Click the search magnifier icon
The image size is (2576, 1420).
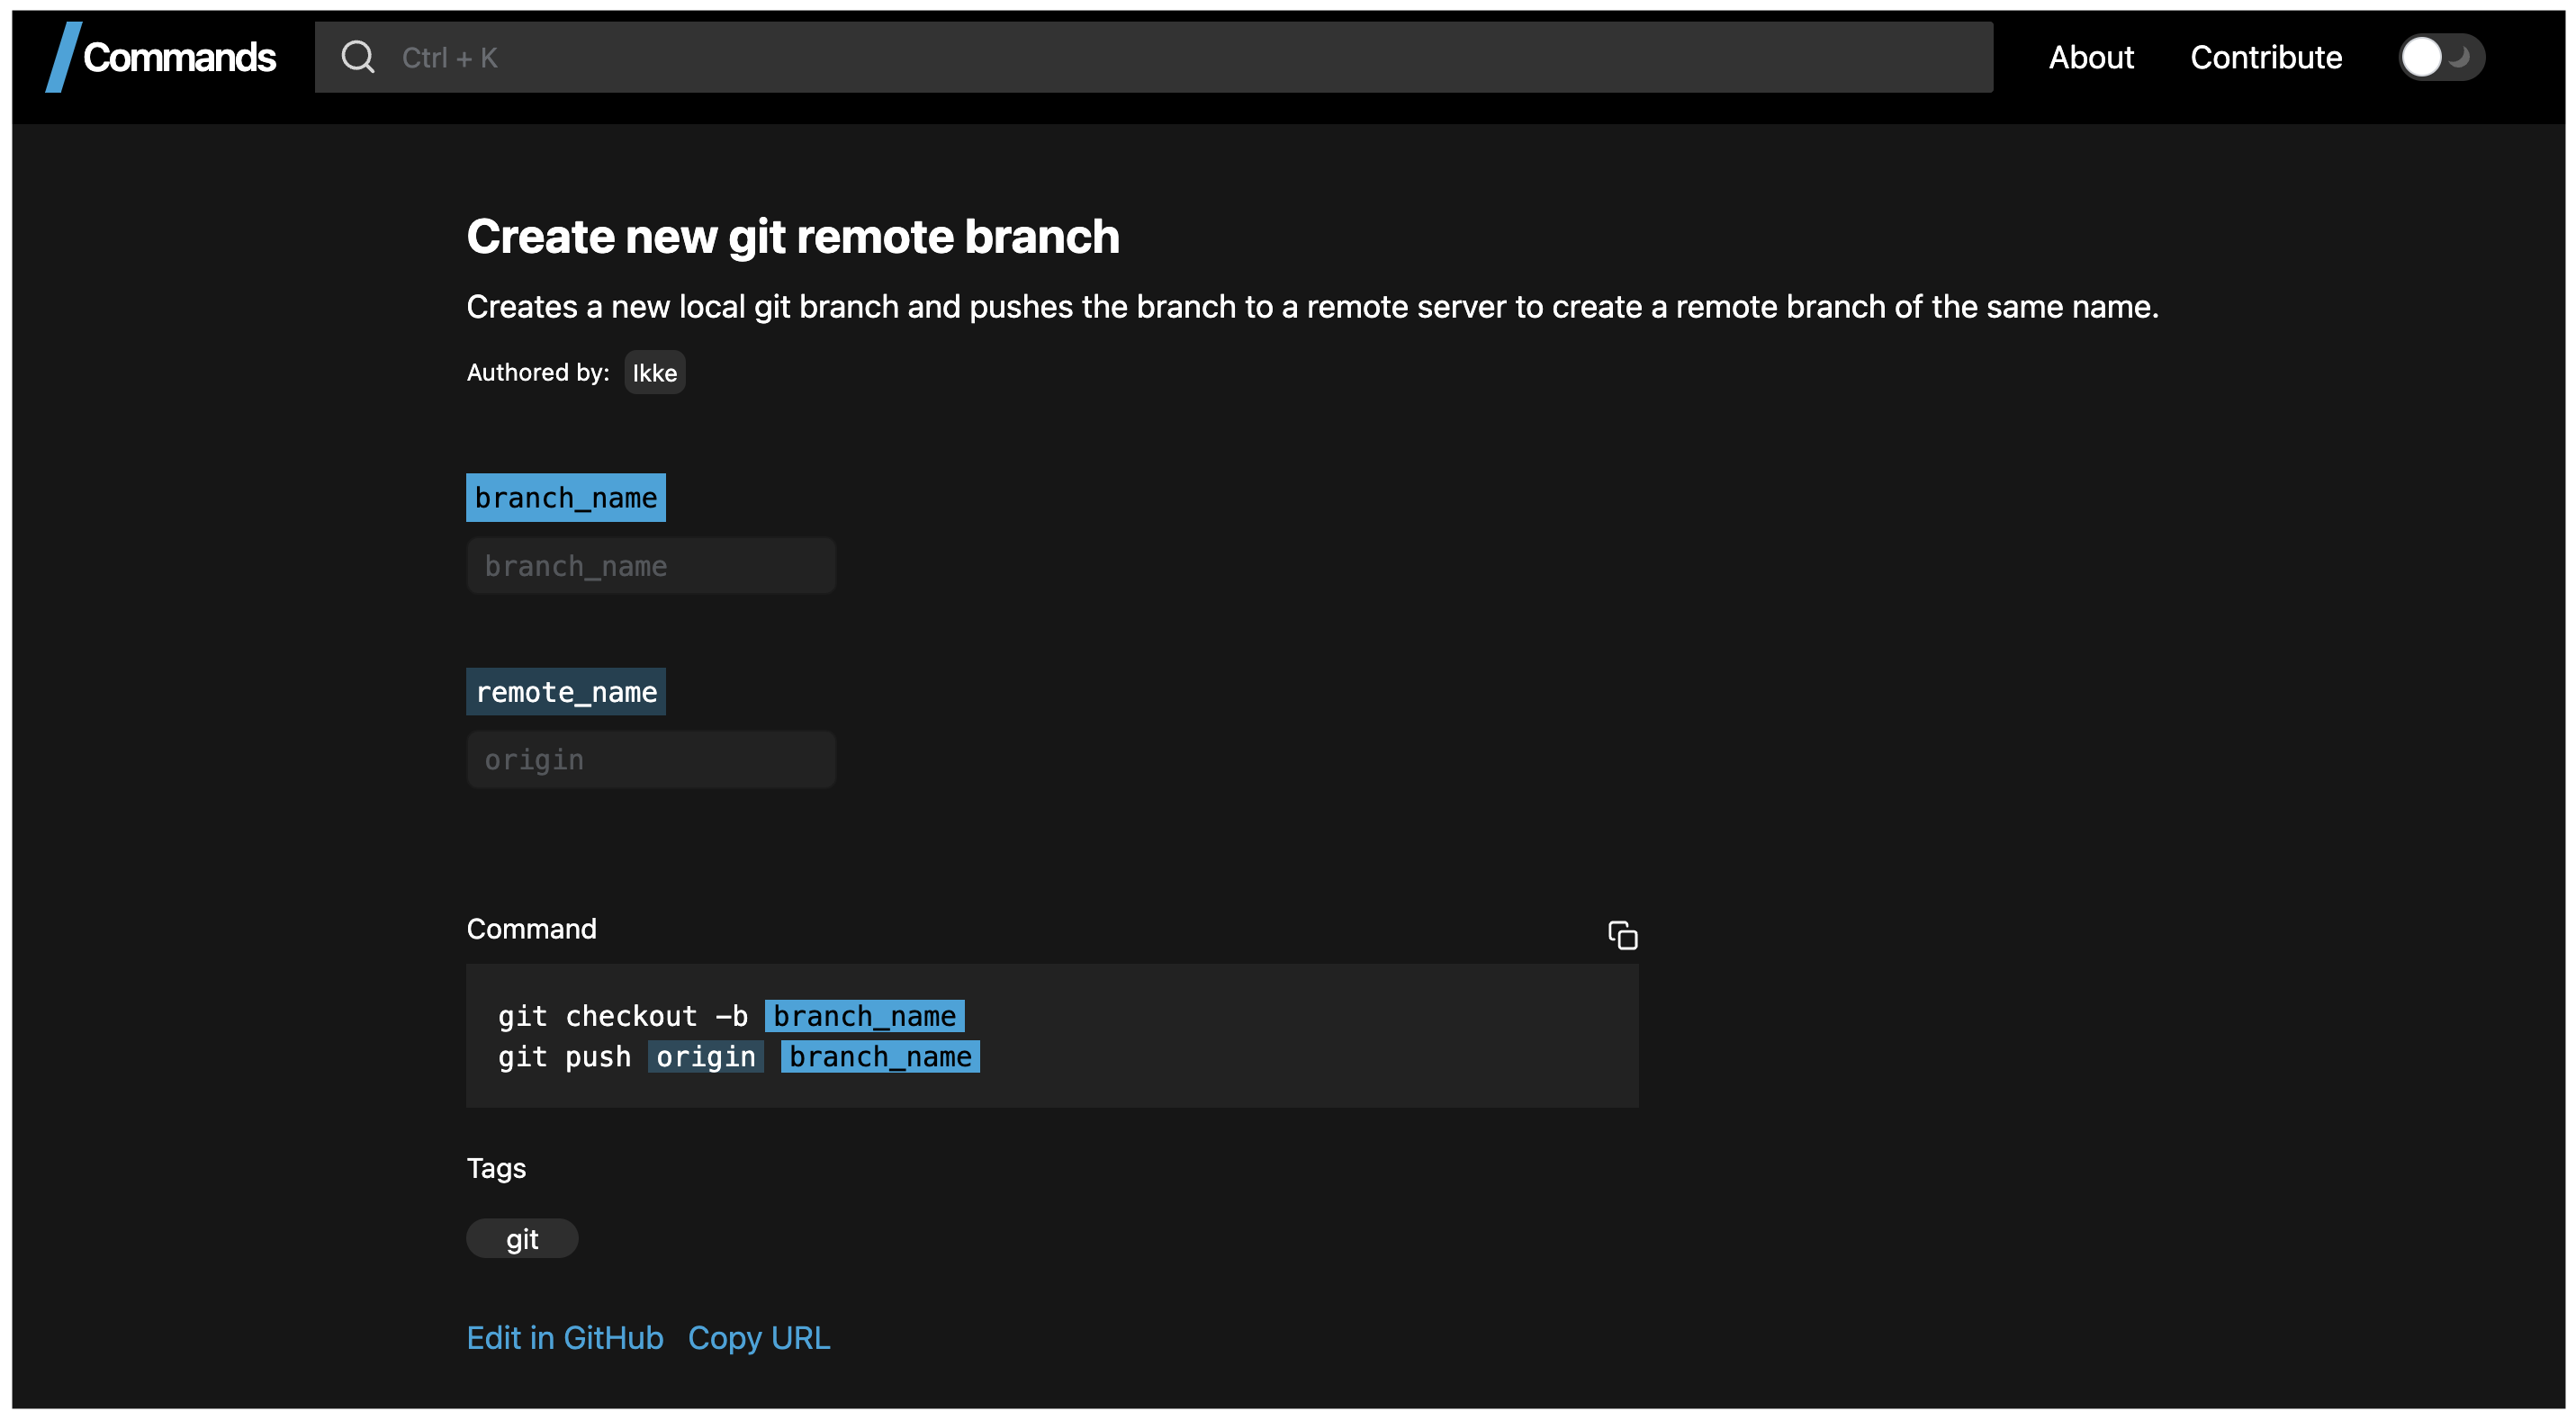pos(357,57)
